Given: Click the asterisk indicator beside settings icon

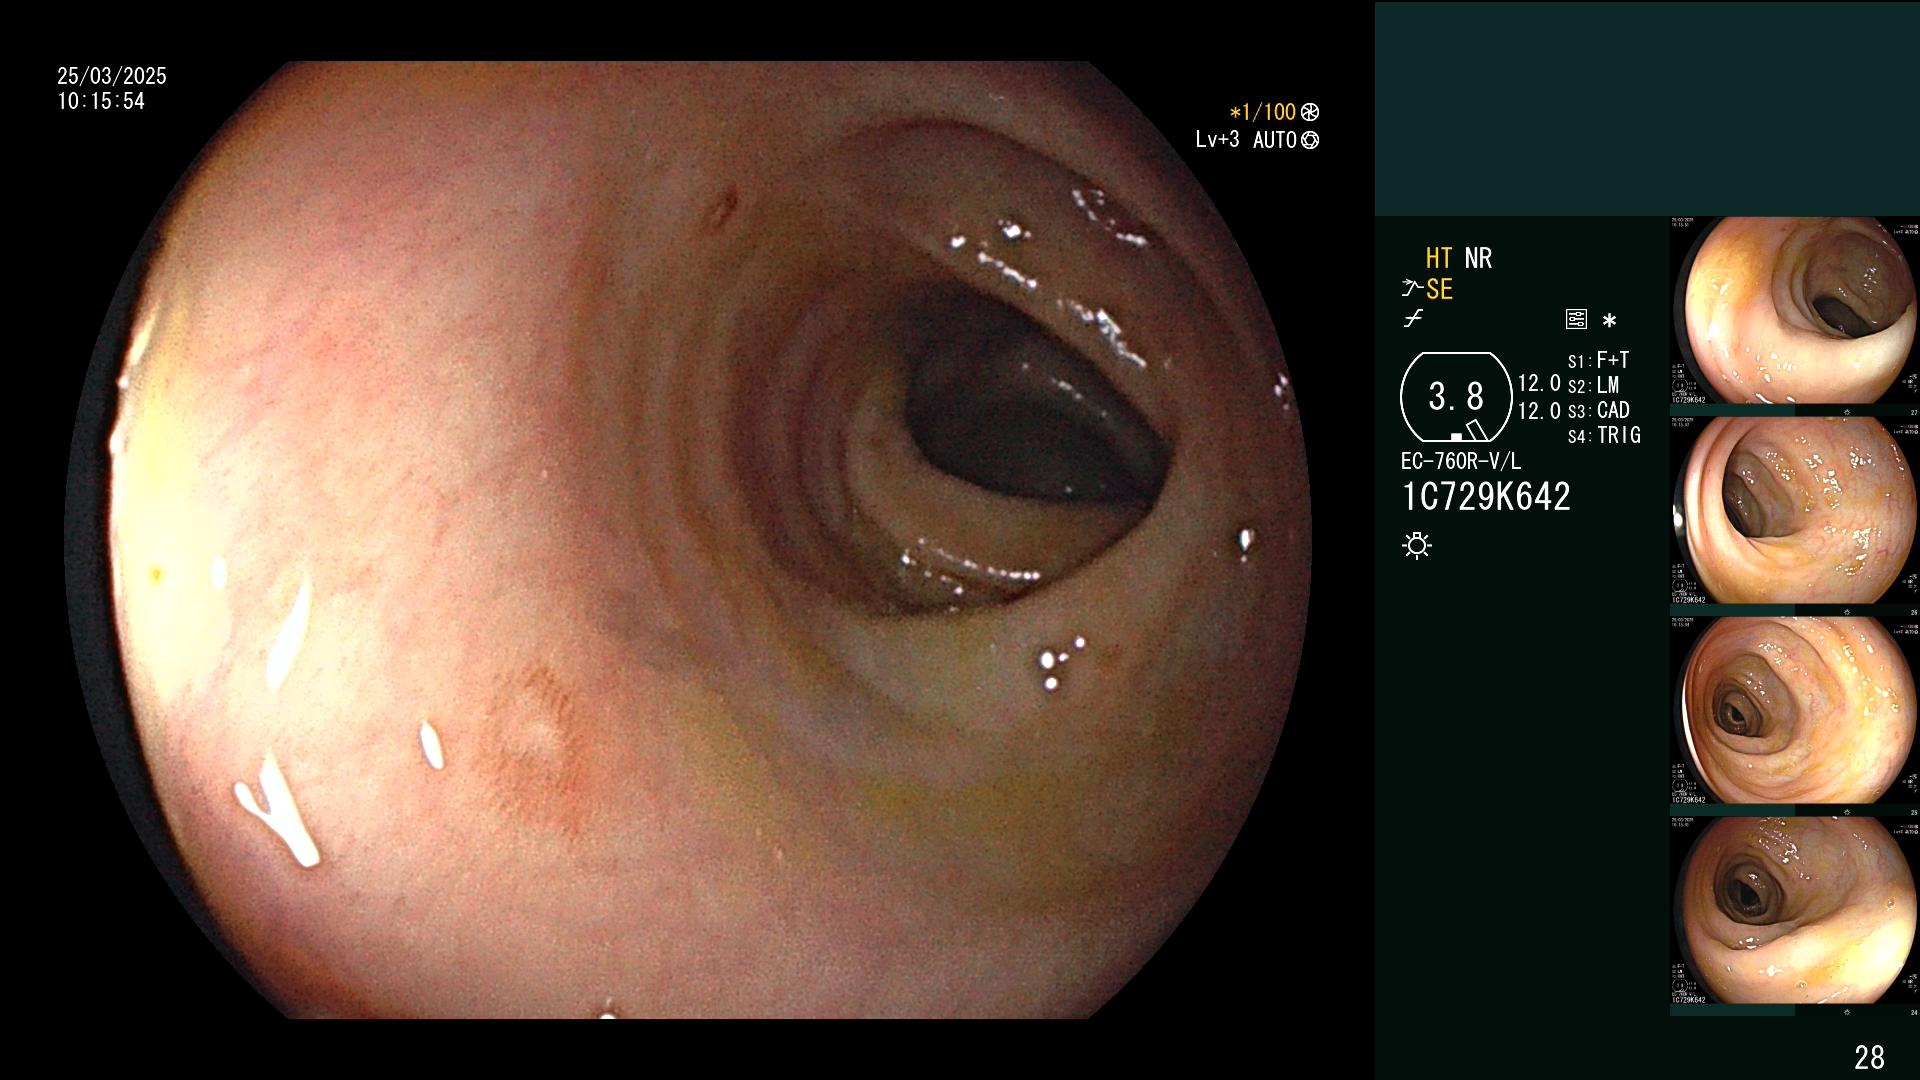Looking at the screenshot, I should [x=1609, y=321].
